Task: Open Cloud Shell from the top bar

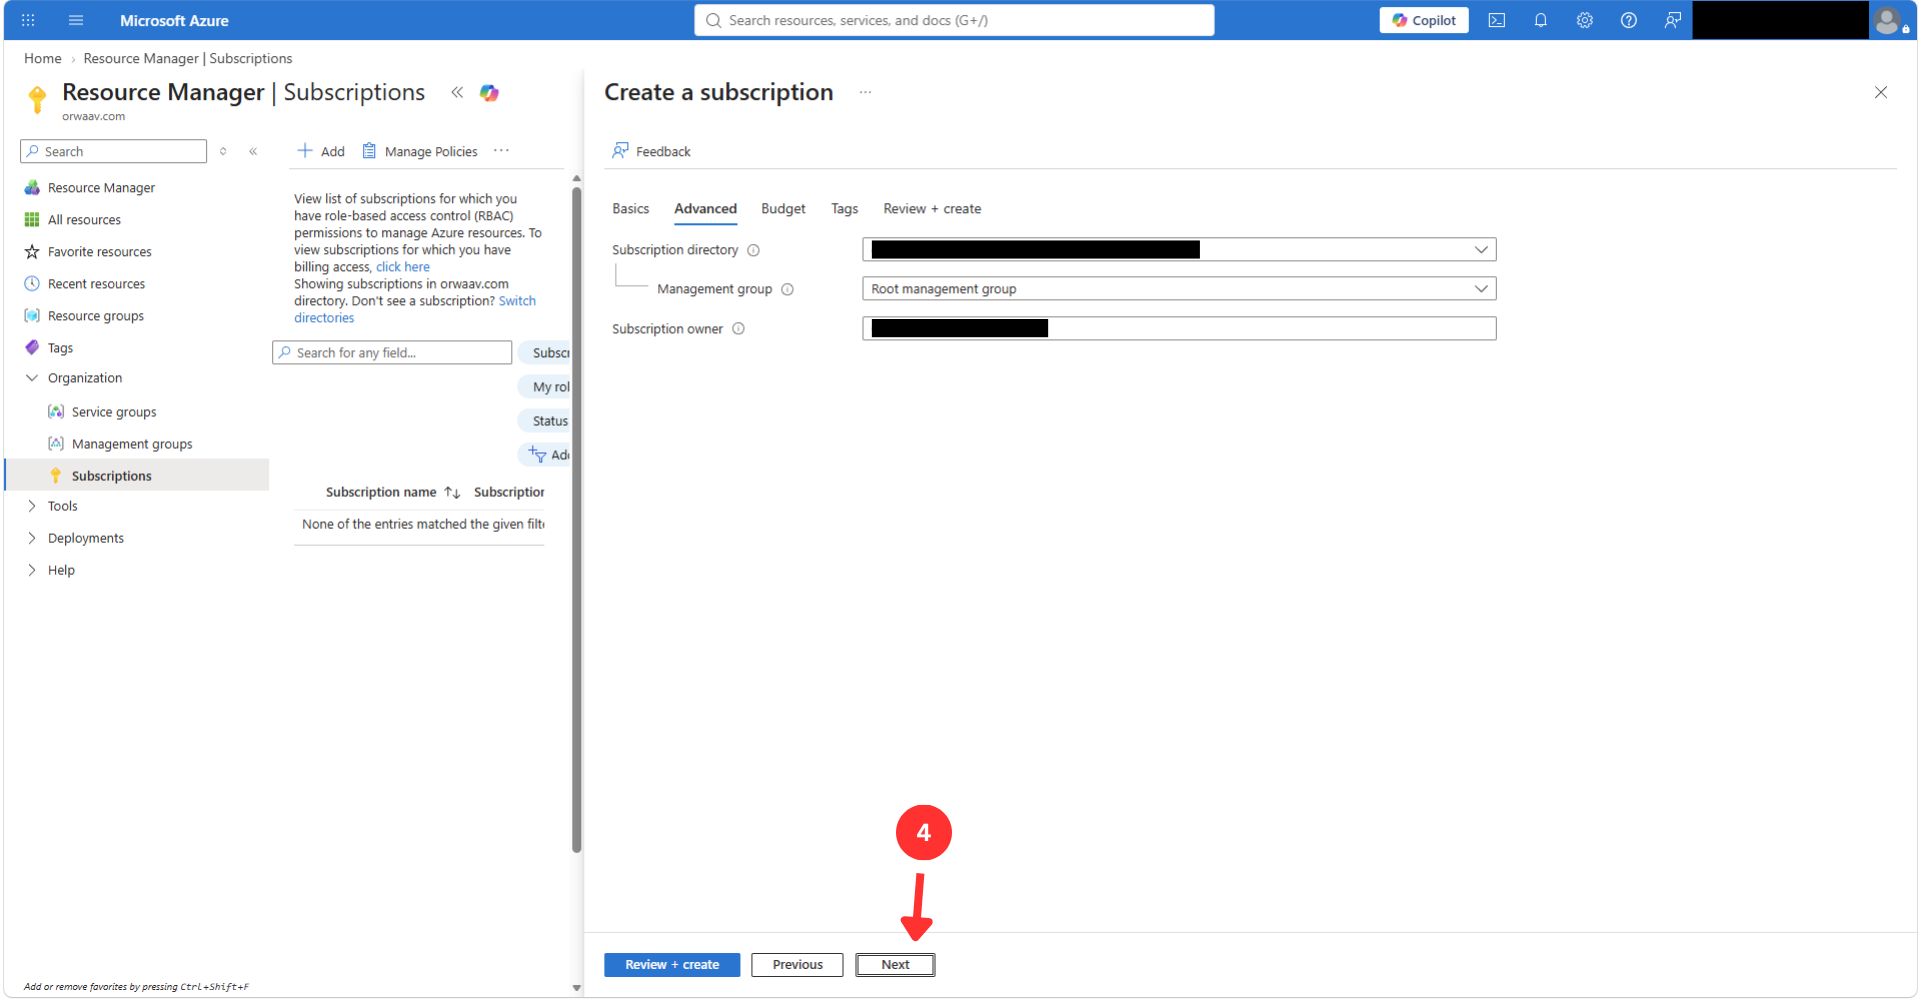Action: (1497, 20)
